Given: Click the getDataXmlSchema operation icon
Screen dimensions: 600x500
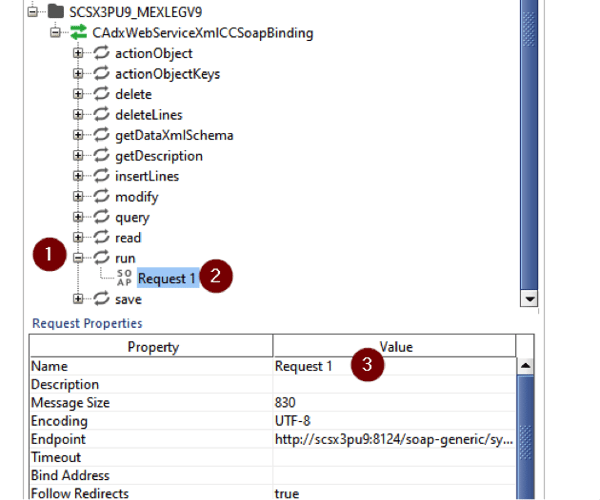Looking at the screenshot, I should pos(101,135).
